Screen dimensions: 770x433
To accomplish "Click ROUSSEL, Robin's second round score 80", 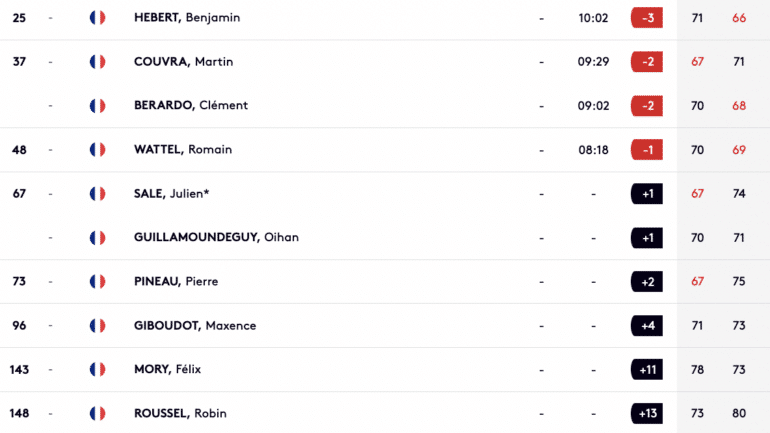I will coord(739,414).
